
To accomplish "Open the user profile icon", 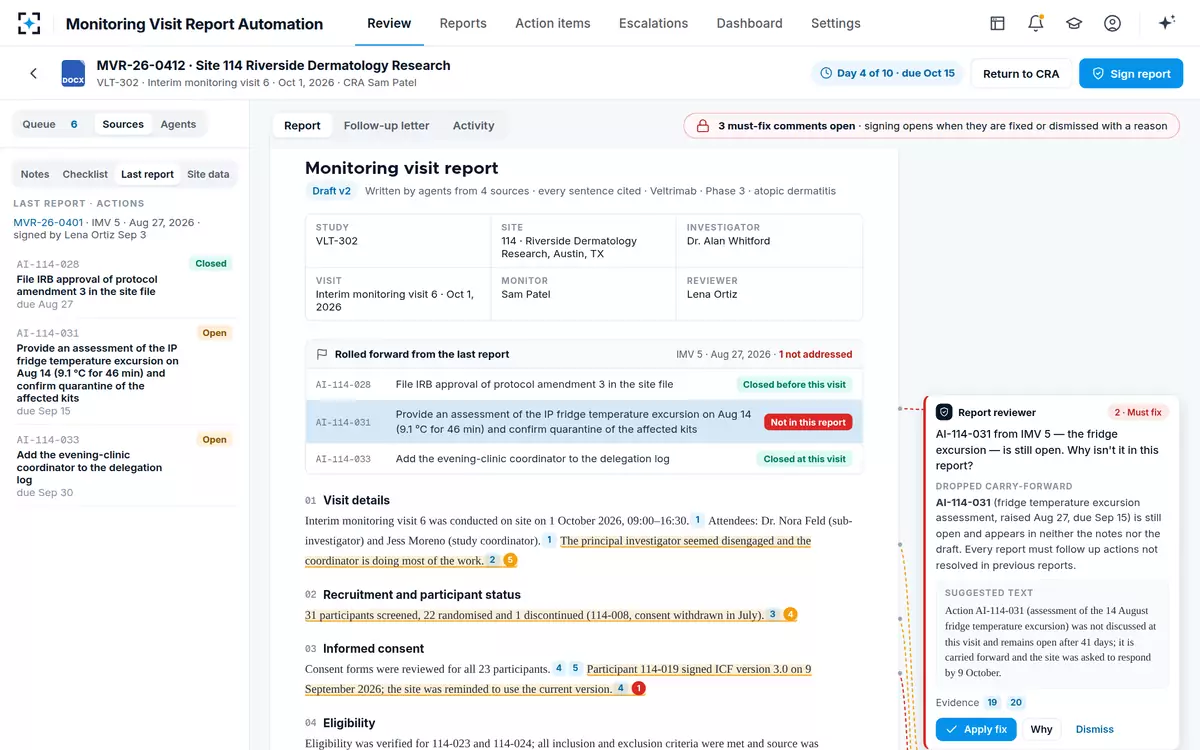I will click(x=1112, y=23).
